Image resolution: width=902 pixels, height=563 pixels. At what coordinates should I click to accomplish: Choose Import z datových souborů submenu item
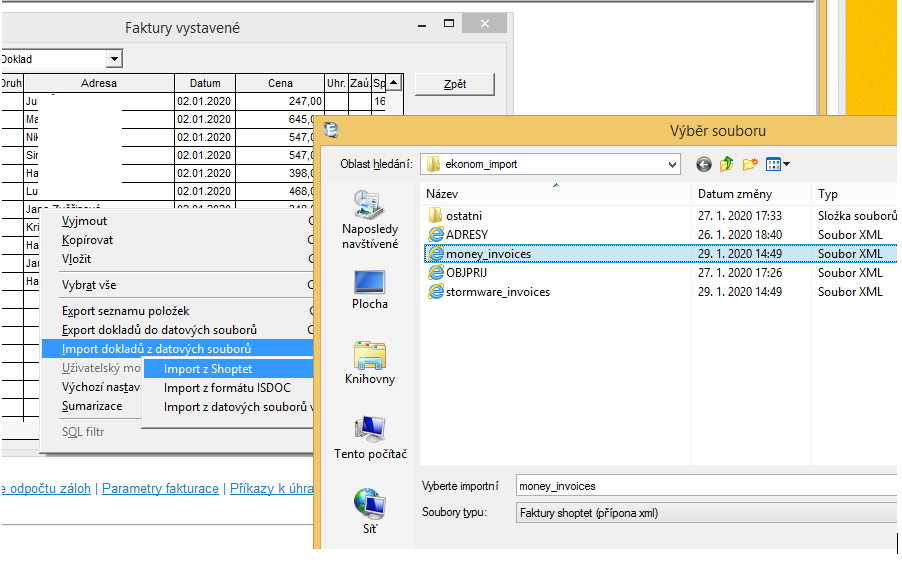click(x=238, y=407)
